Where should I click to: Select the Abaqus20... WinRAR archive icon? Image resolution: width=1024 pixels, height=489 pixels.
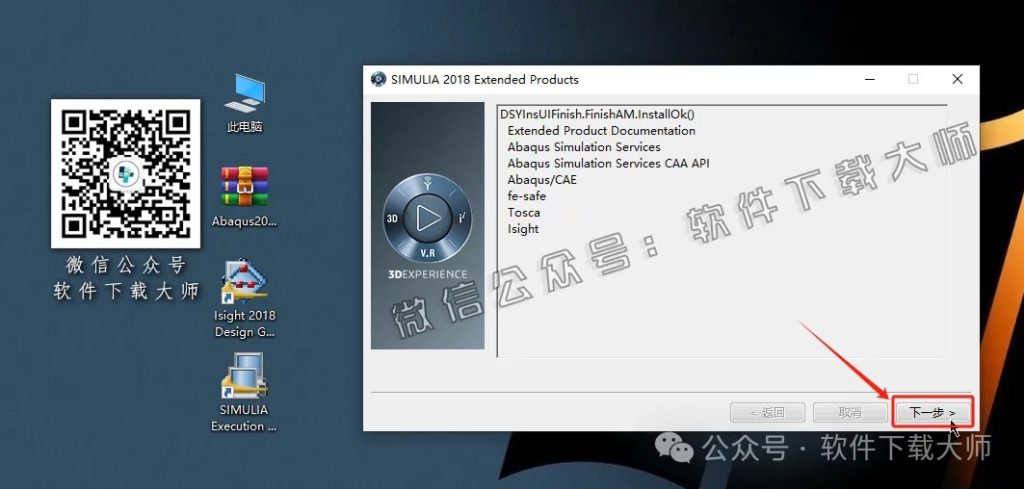(x=244, y=197)
